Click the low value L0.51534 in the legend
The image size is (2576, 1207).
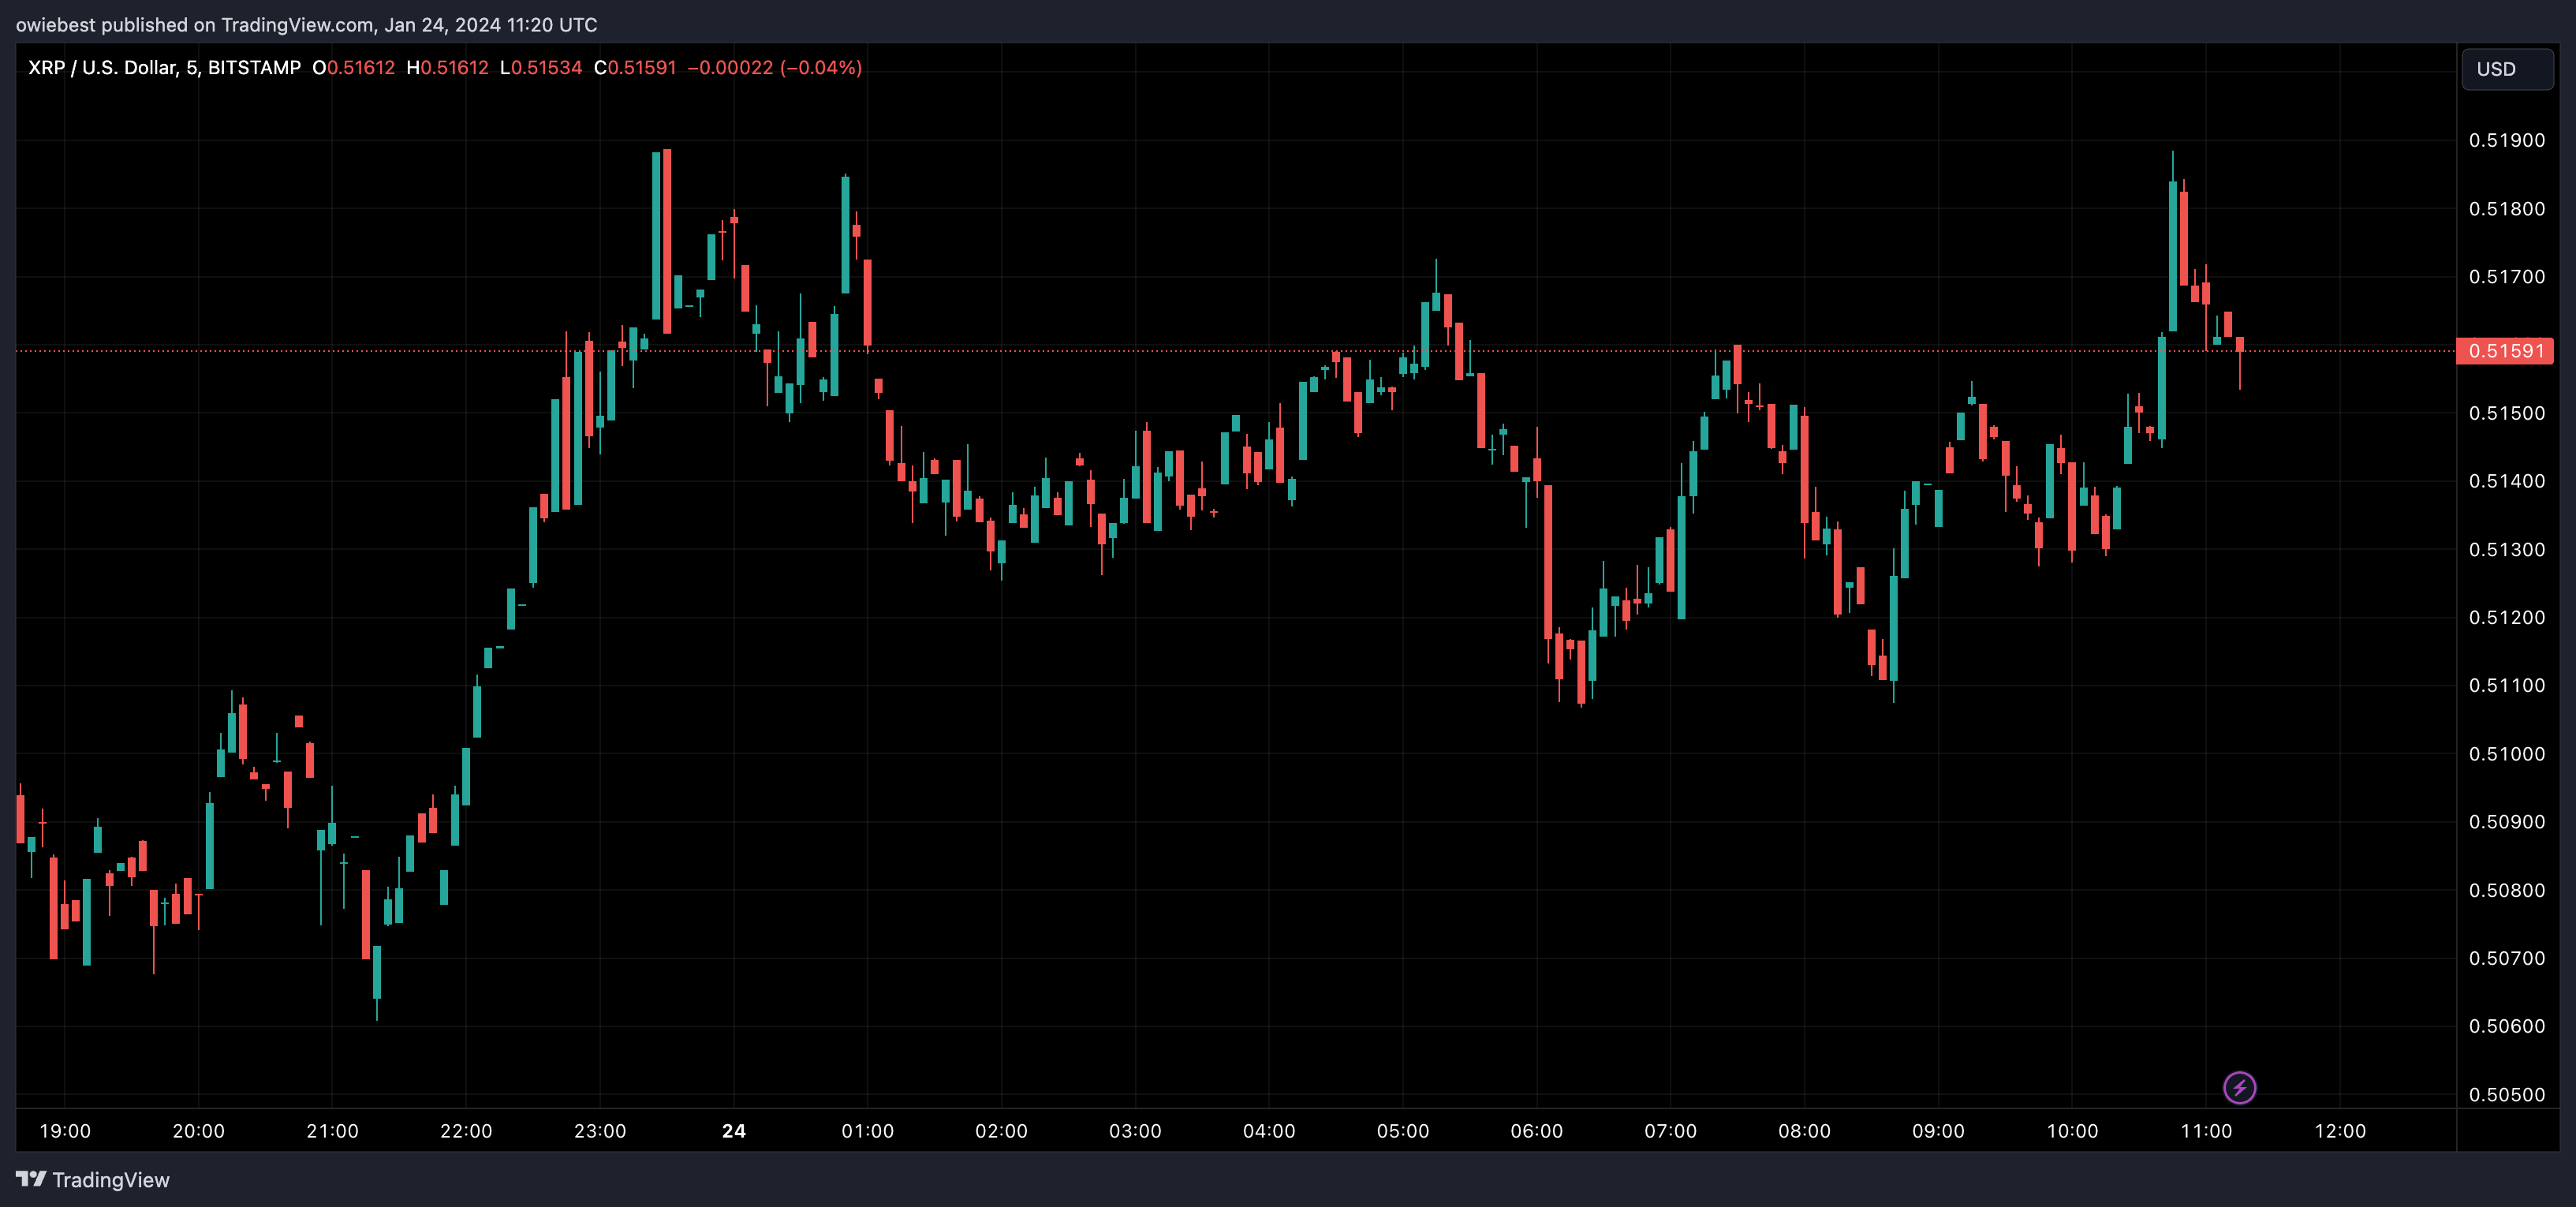(x=540, y=68)
